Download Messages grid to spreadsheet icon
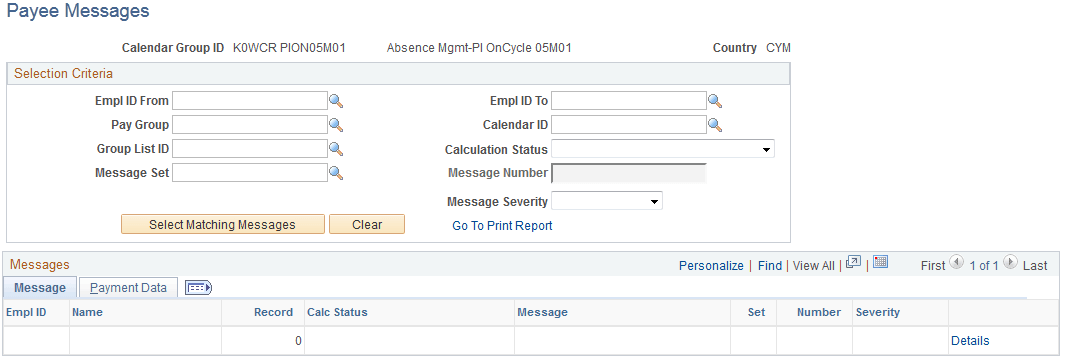 881,262
